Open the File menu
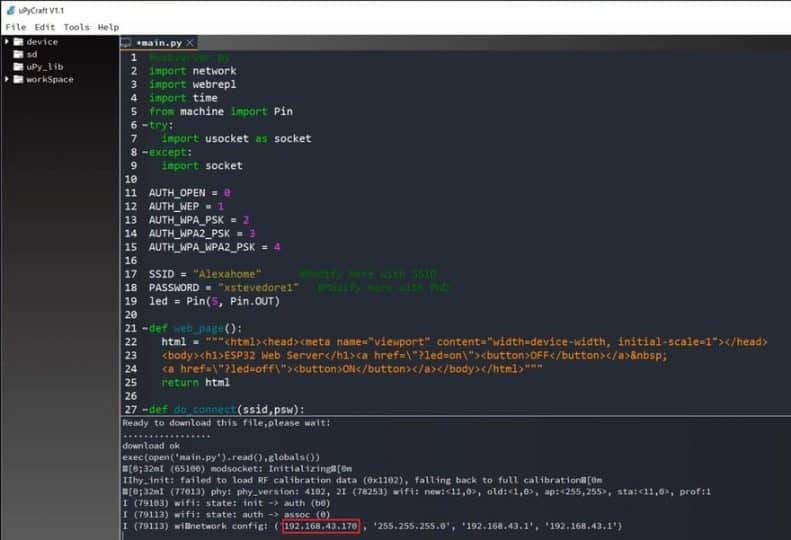Image resolution: width=791 pixels, height=540 pixels. click(x=16, y=27)
